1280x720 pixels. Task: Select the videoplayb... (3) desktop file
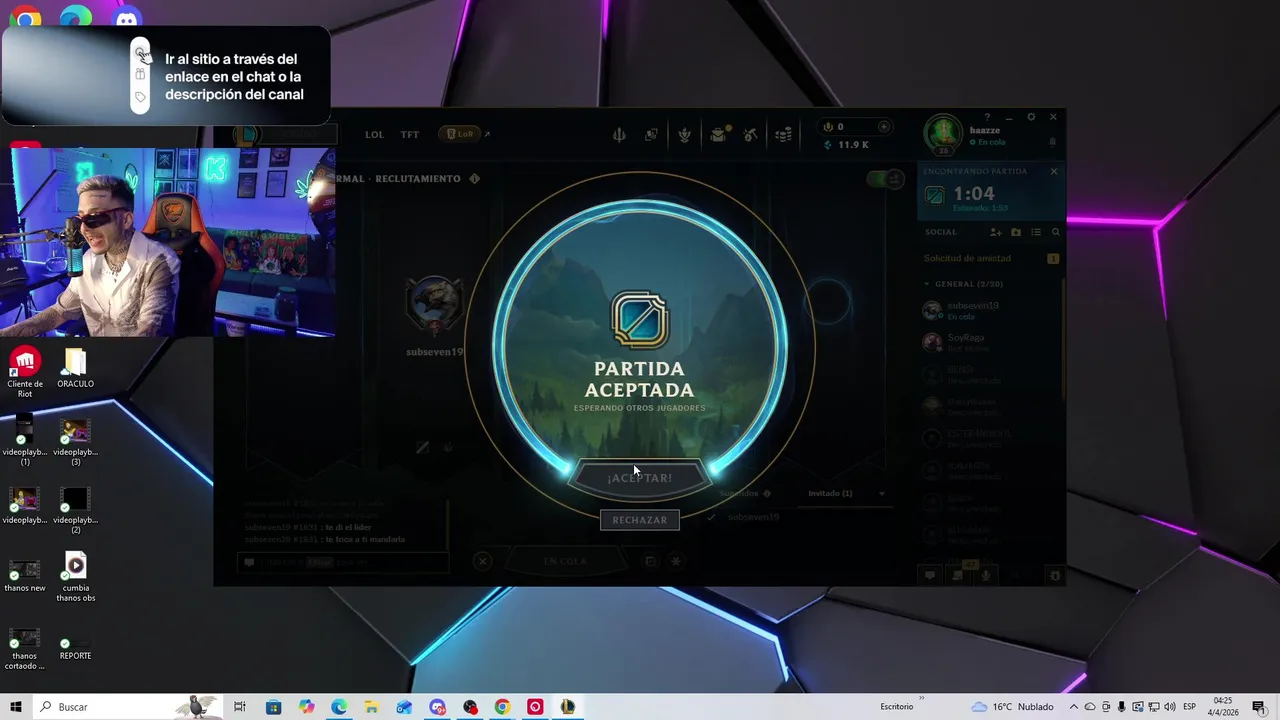pyautogui.click(x=75, y=442)
